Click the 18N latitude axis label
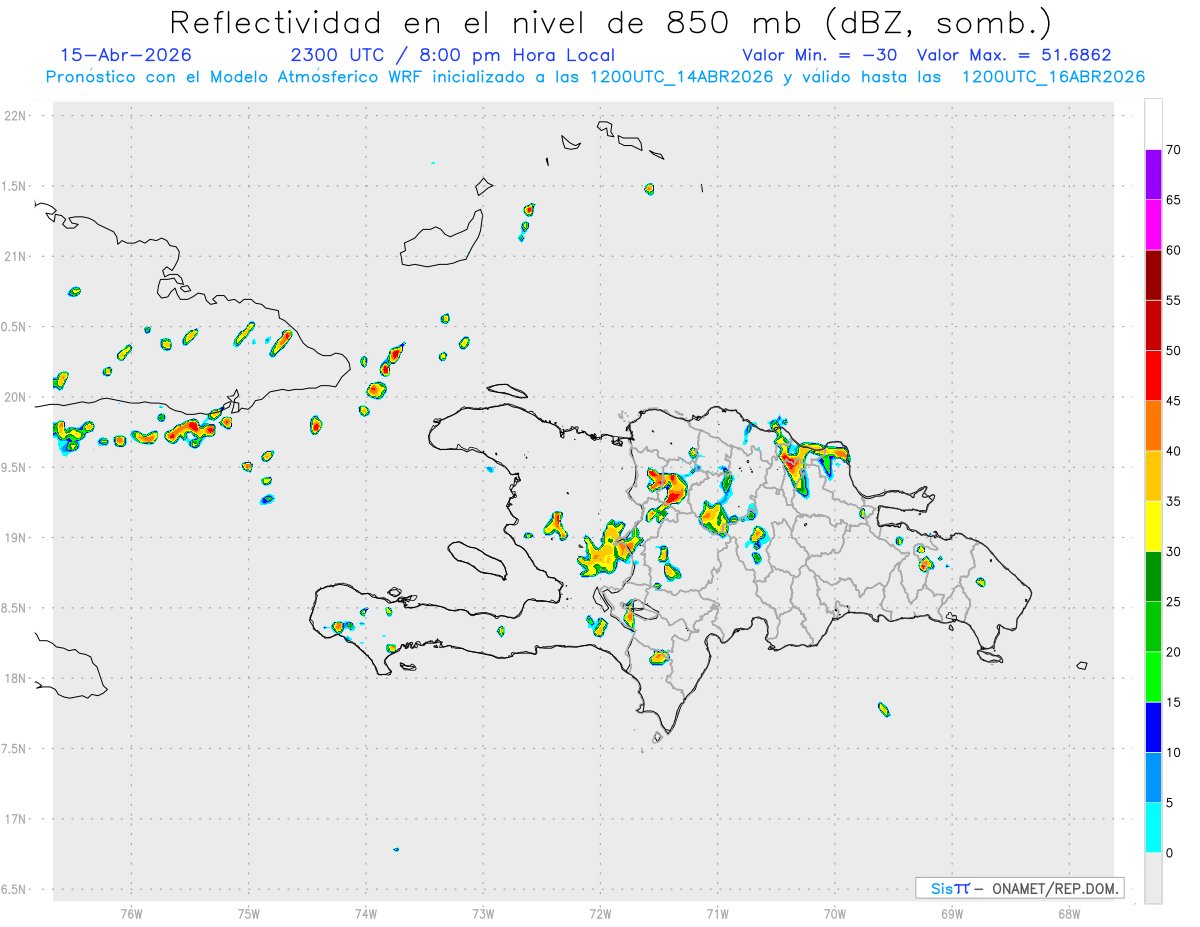The image size is (1200, 927). click(x=16, y=678)
